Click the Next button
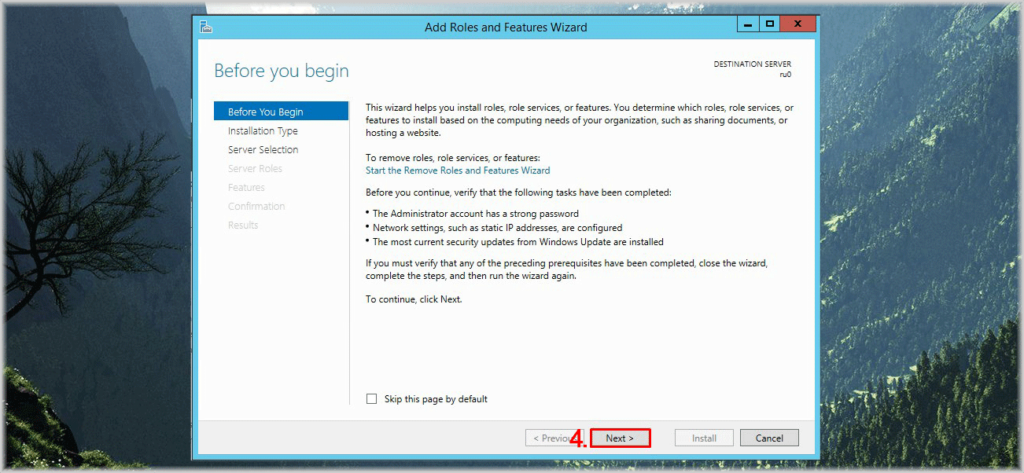 point(620,438)
